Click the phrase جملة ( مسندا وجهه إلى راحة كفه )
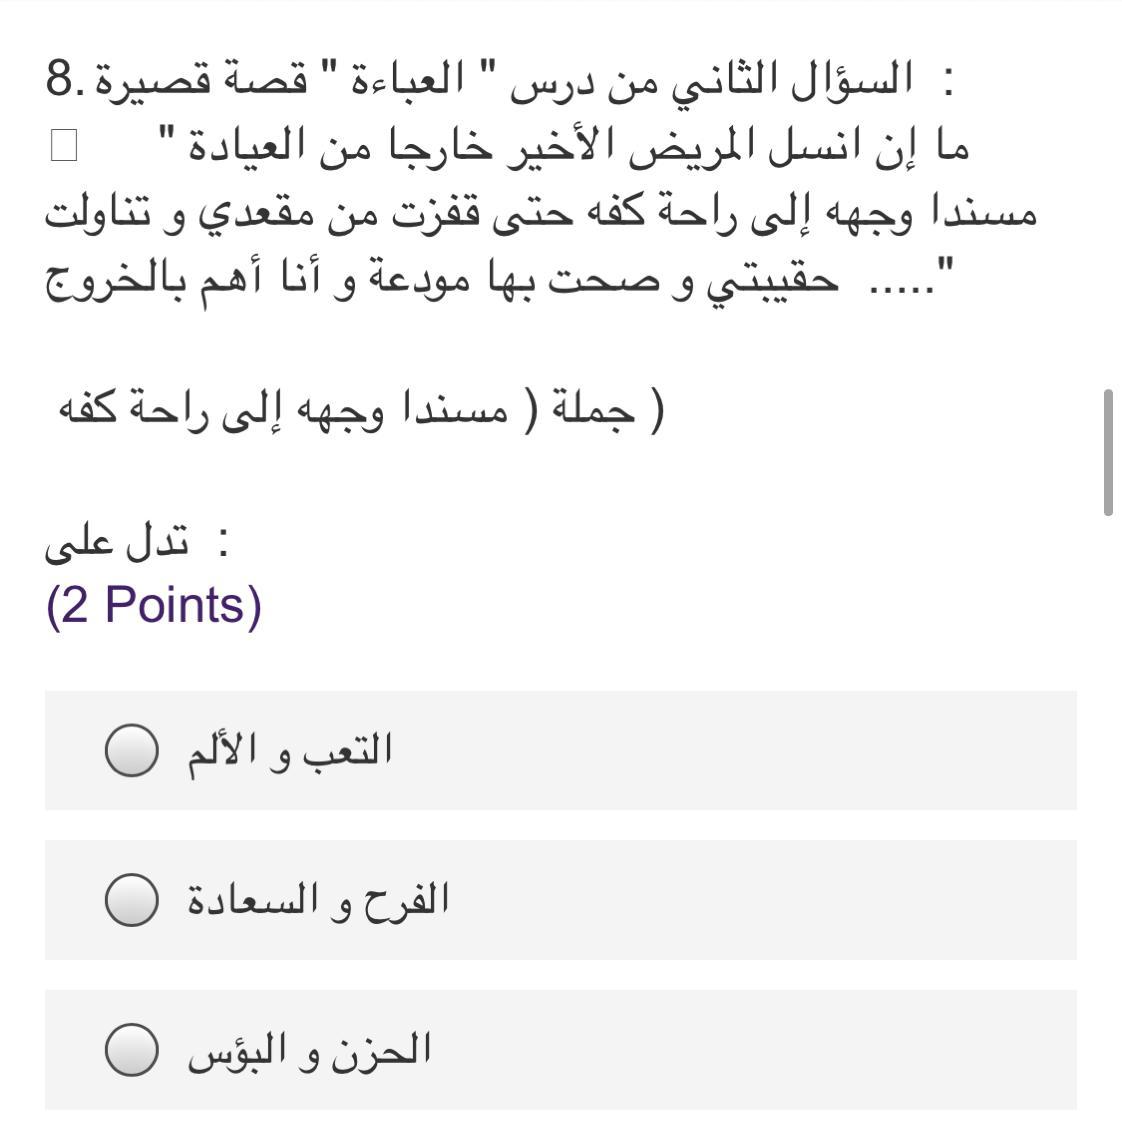1122x1123 pixels. coord(360,411)
